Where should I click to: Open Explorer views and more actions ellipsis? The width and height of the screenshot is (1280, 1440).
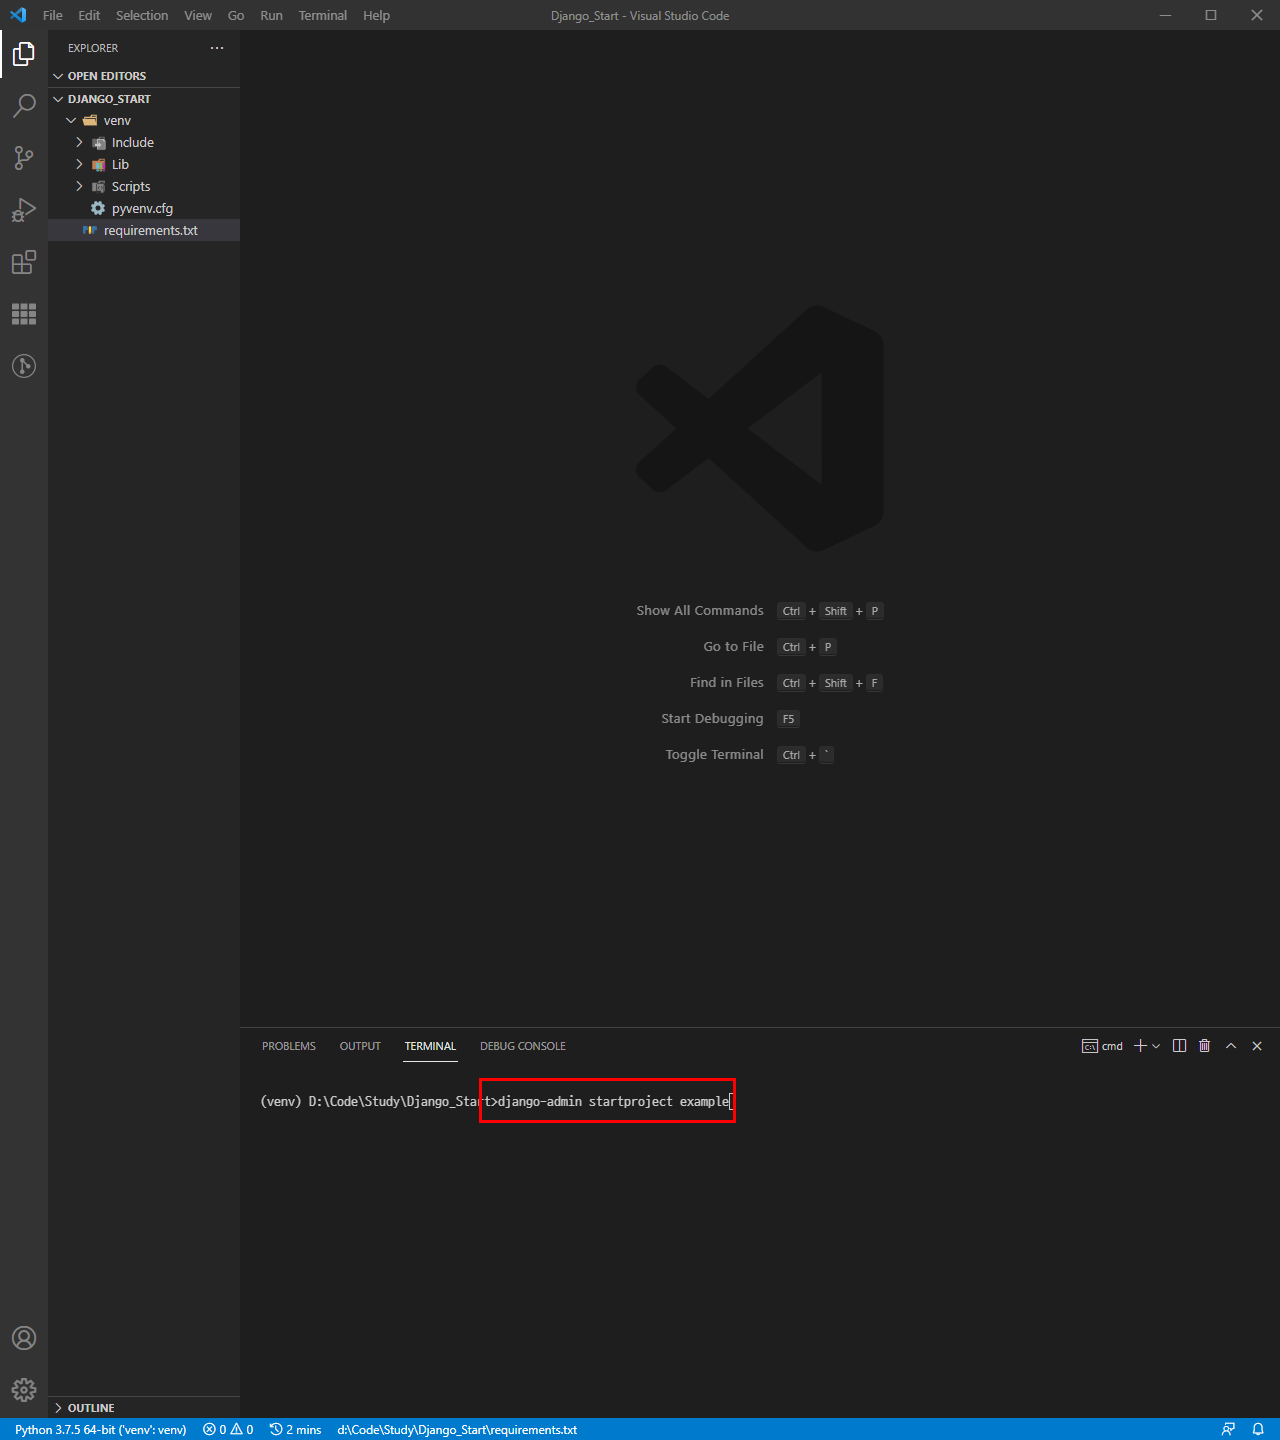point(217,48)
